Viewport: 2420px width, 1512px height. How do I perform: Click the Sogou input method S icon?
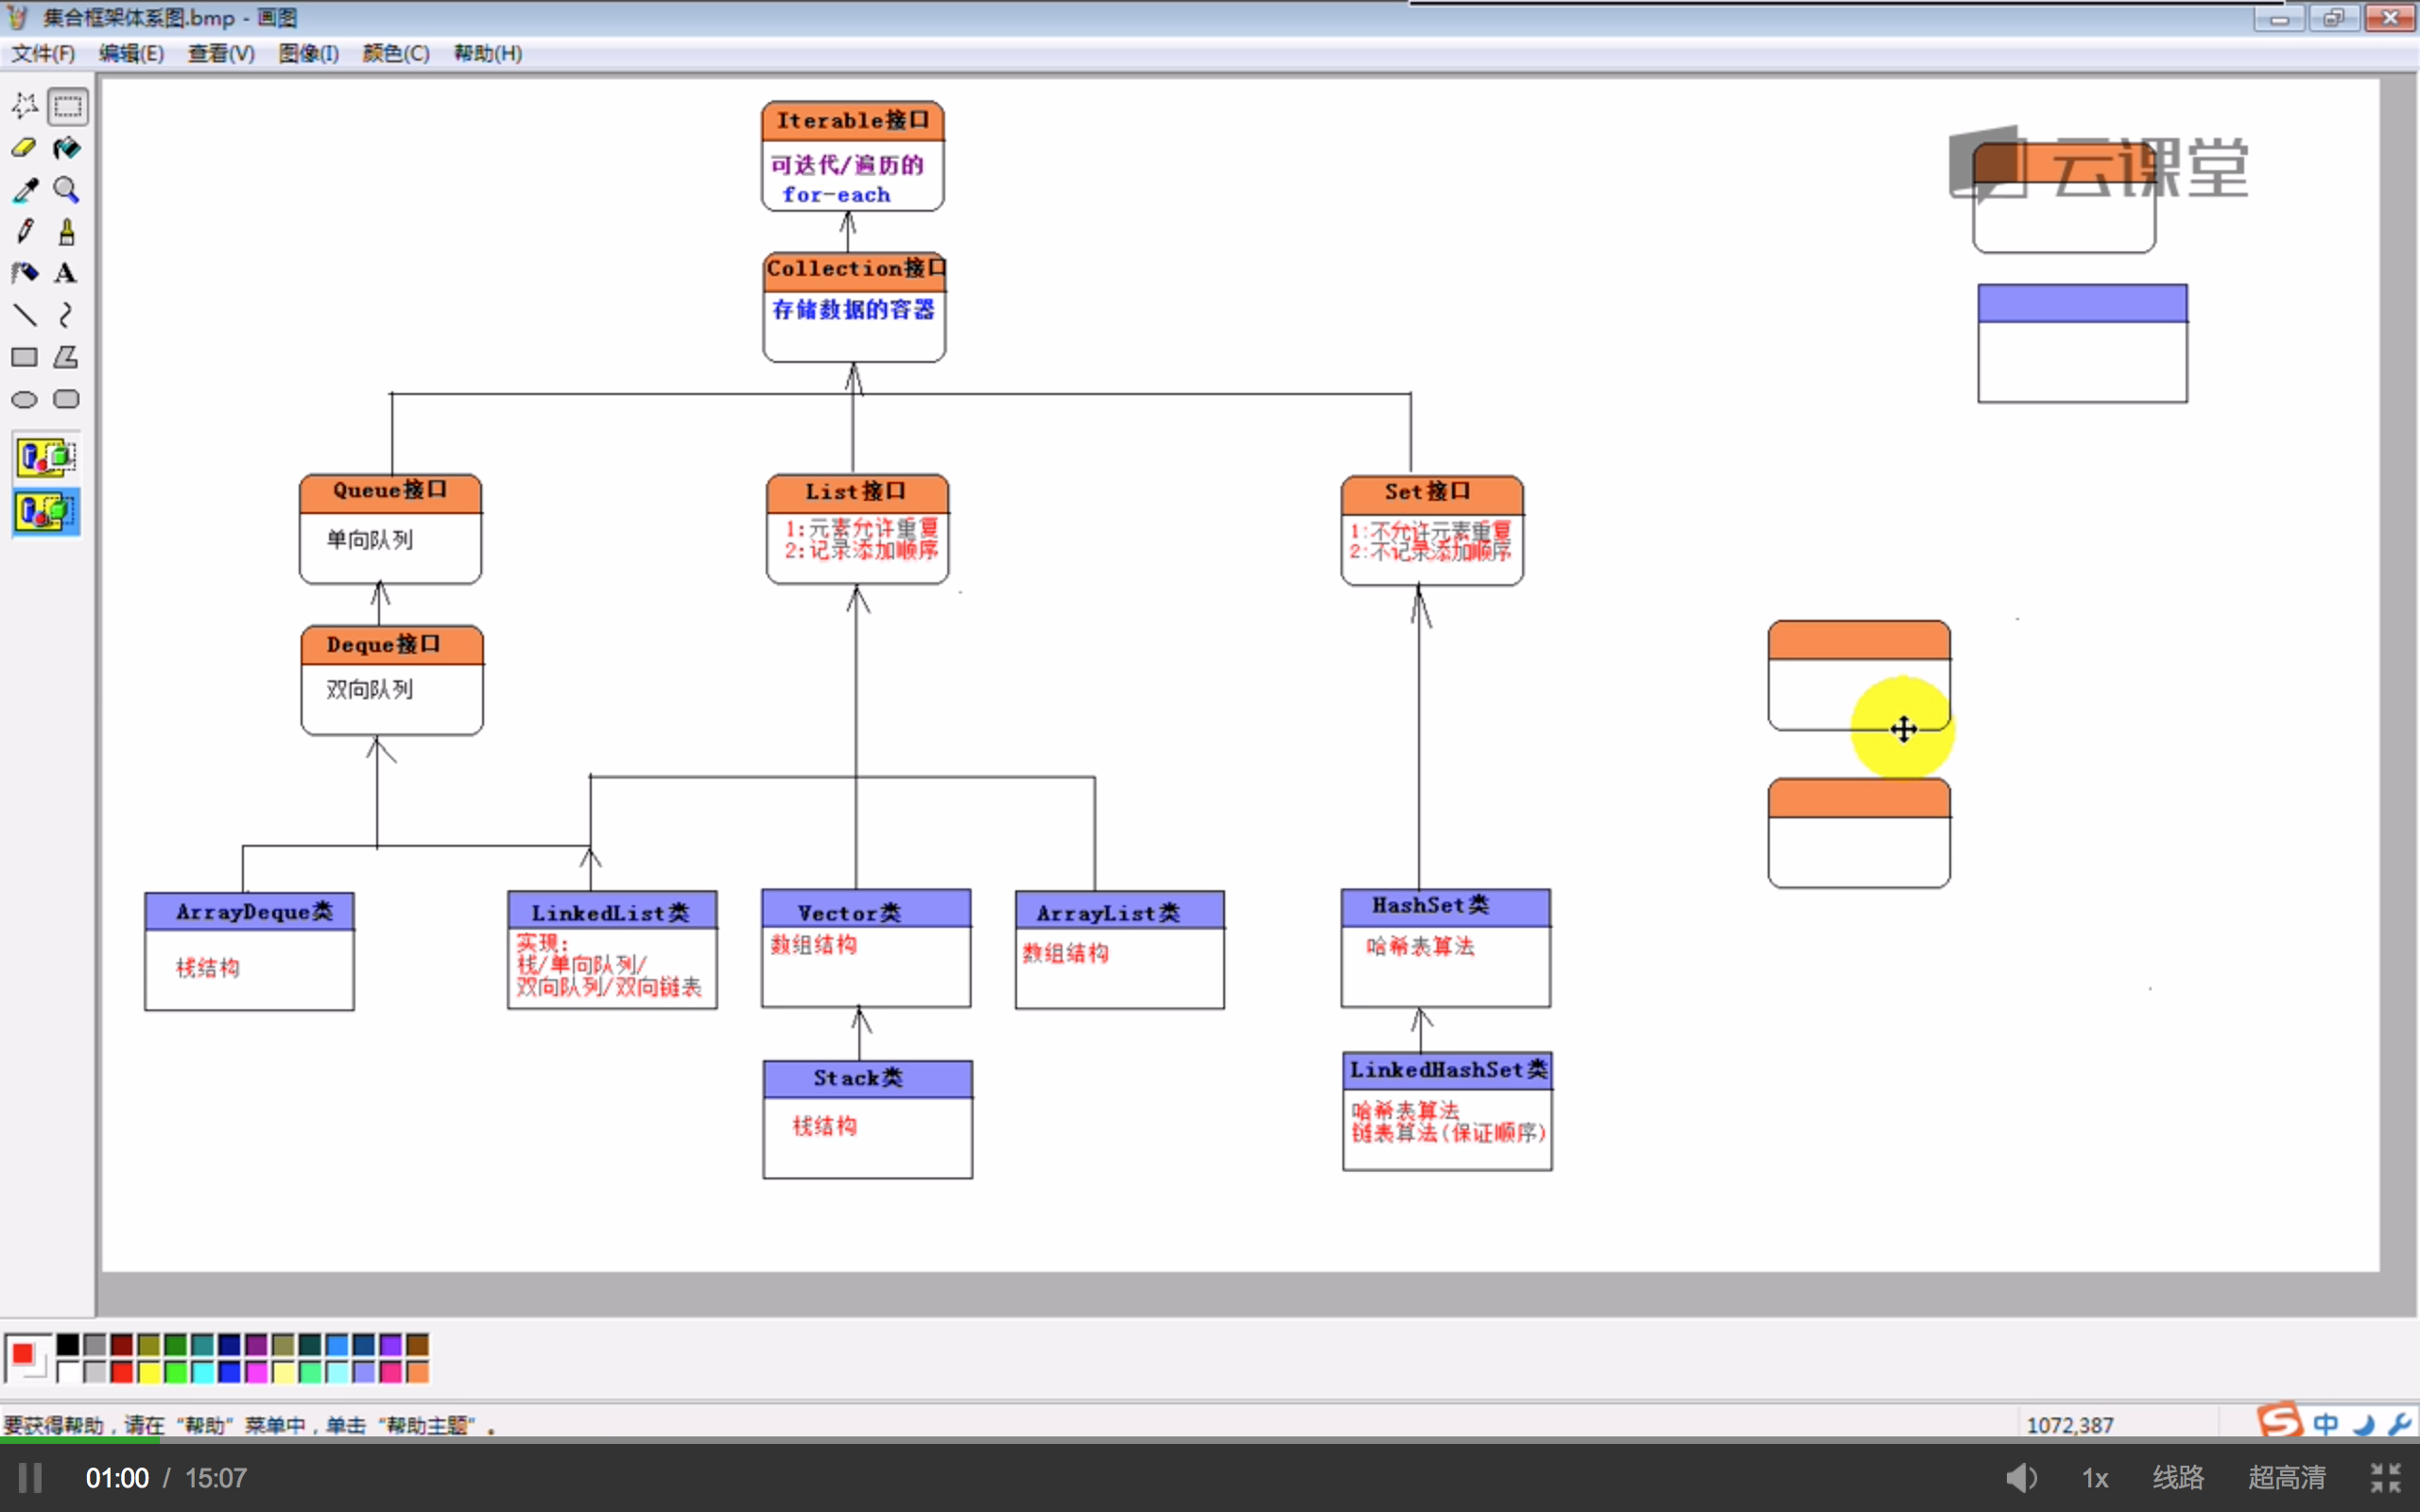click(x=2280, y=1420)
